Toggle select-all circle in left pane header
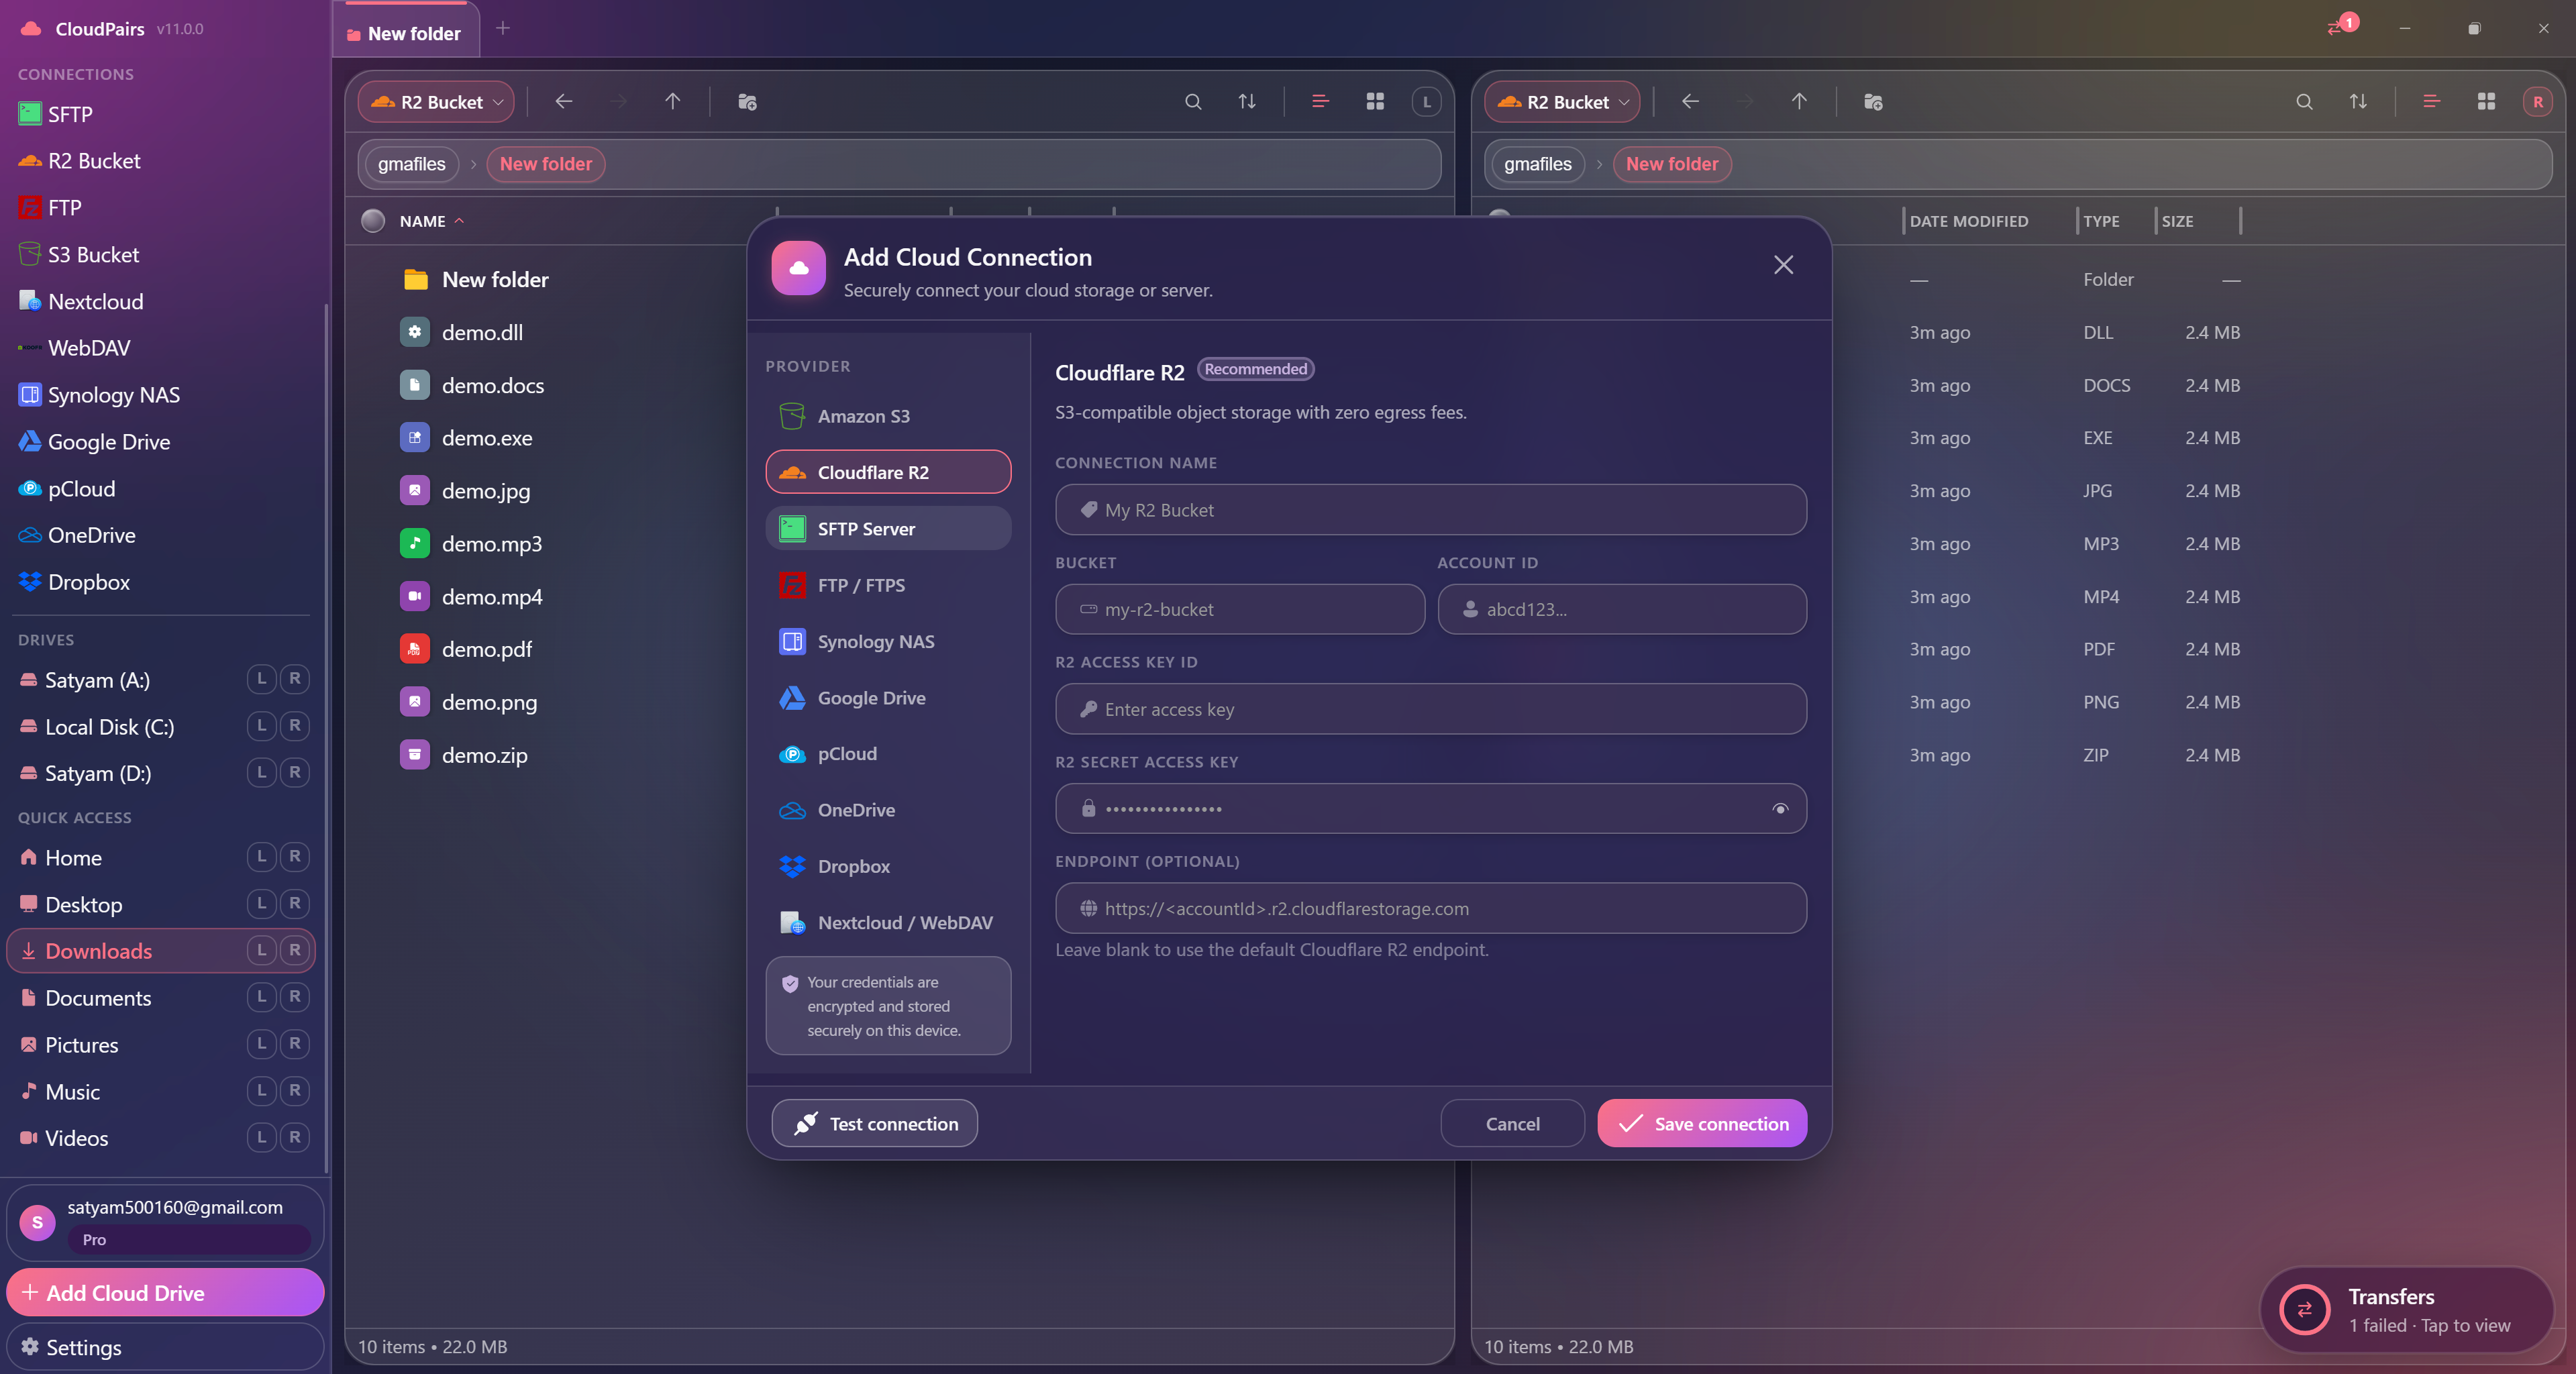2576x1374 pixels. tap(373, 221)
